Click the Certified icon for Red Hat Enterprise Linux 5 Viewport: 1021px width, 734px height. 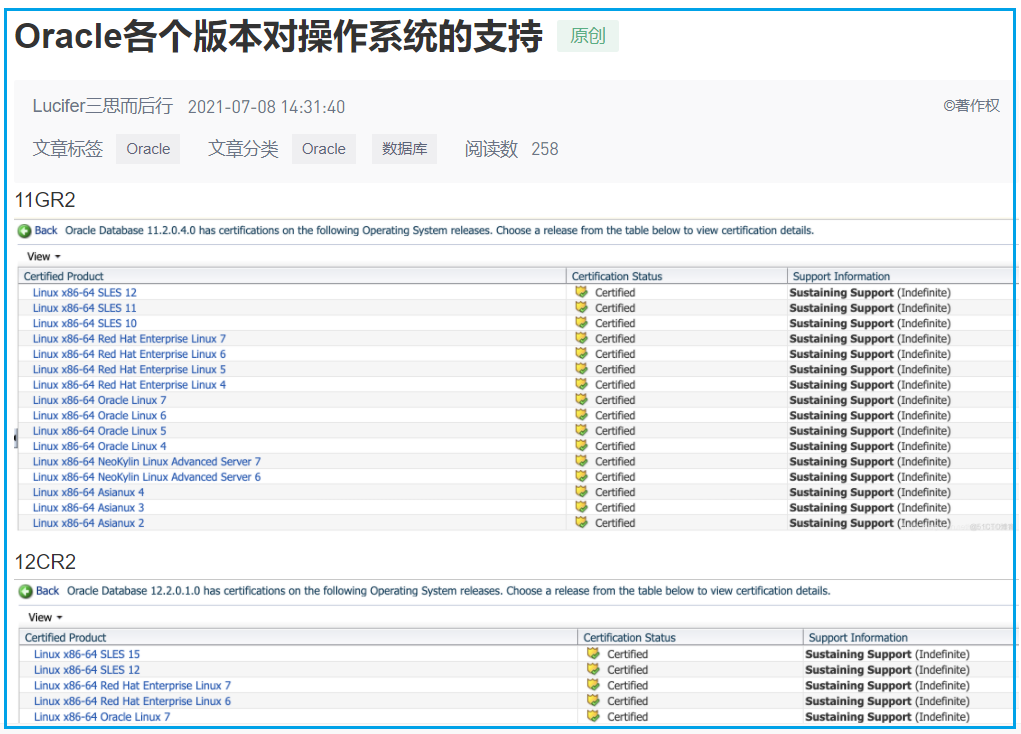581,369
